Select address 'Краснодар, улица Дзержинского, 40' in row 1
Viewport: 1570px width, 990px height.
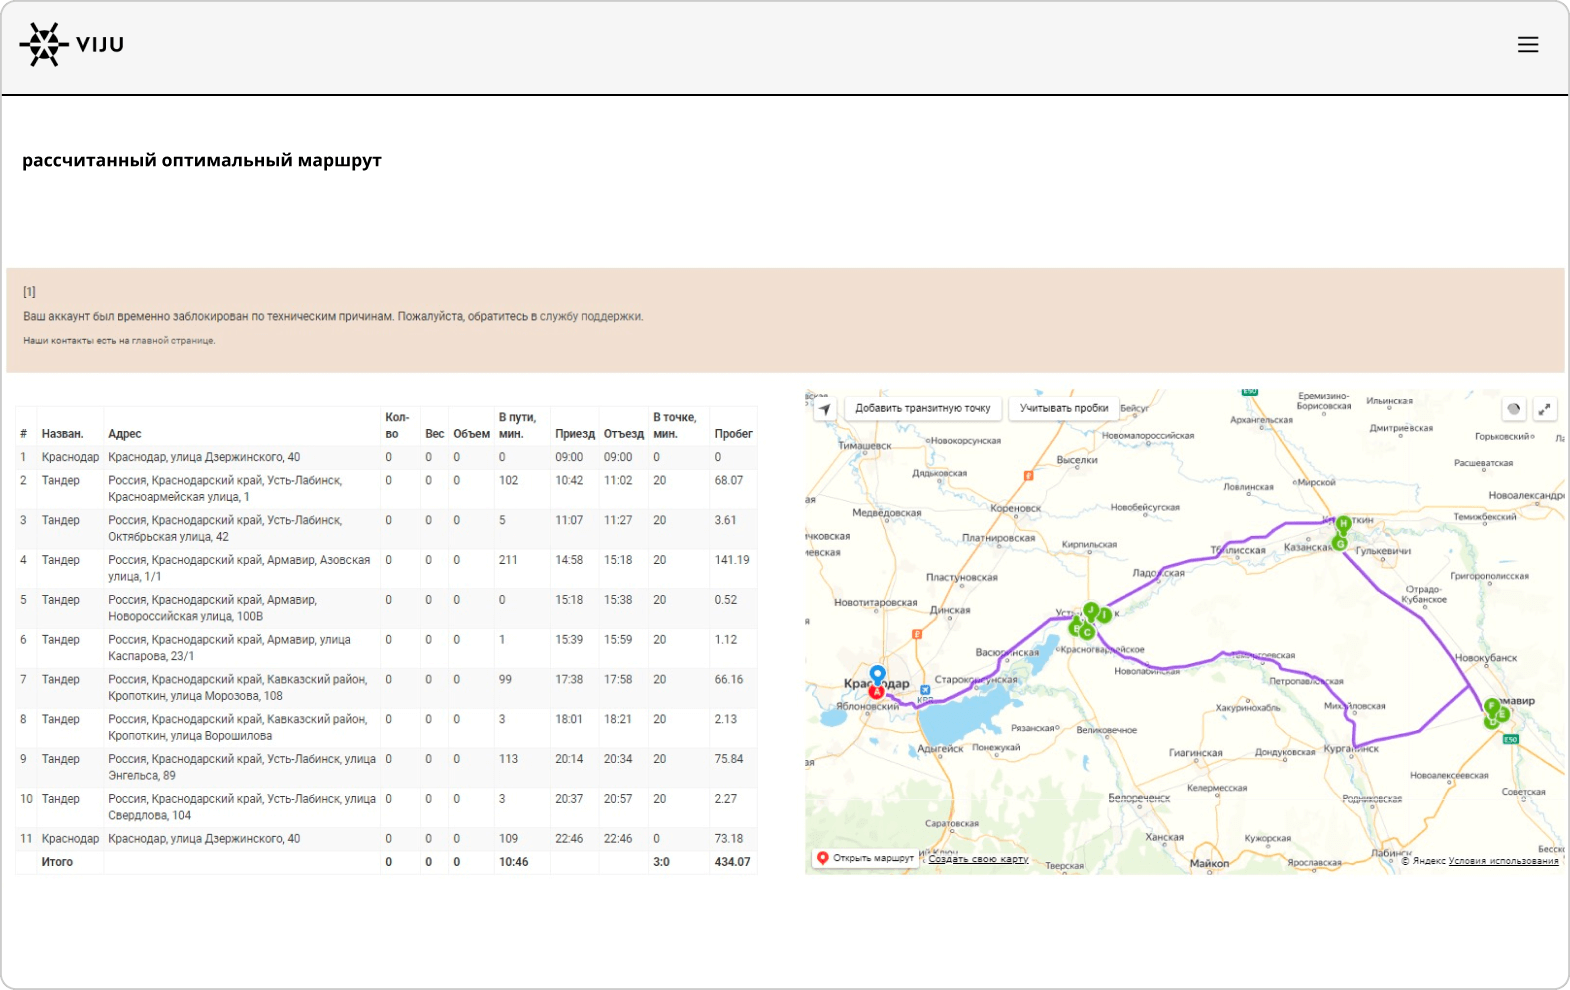pyautogui.click(x=204, y=457)
